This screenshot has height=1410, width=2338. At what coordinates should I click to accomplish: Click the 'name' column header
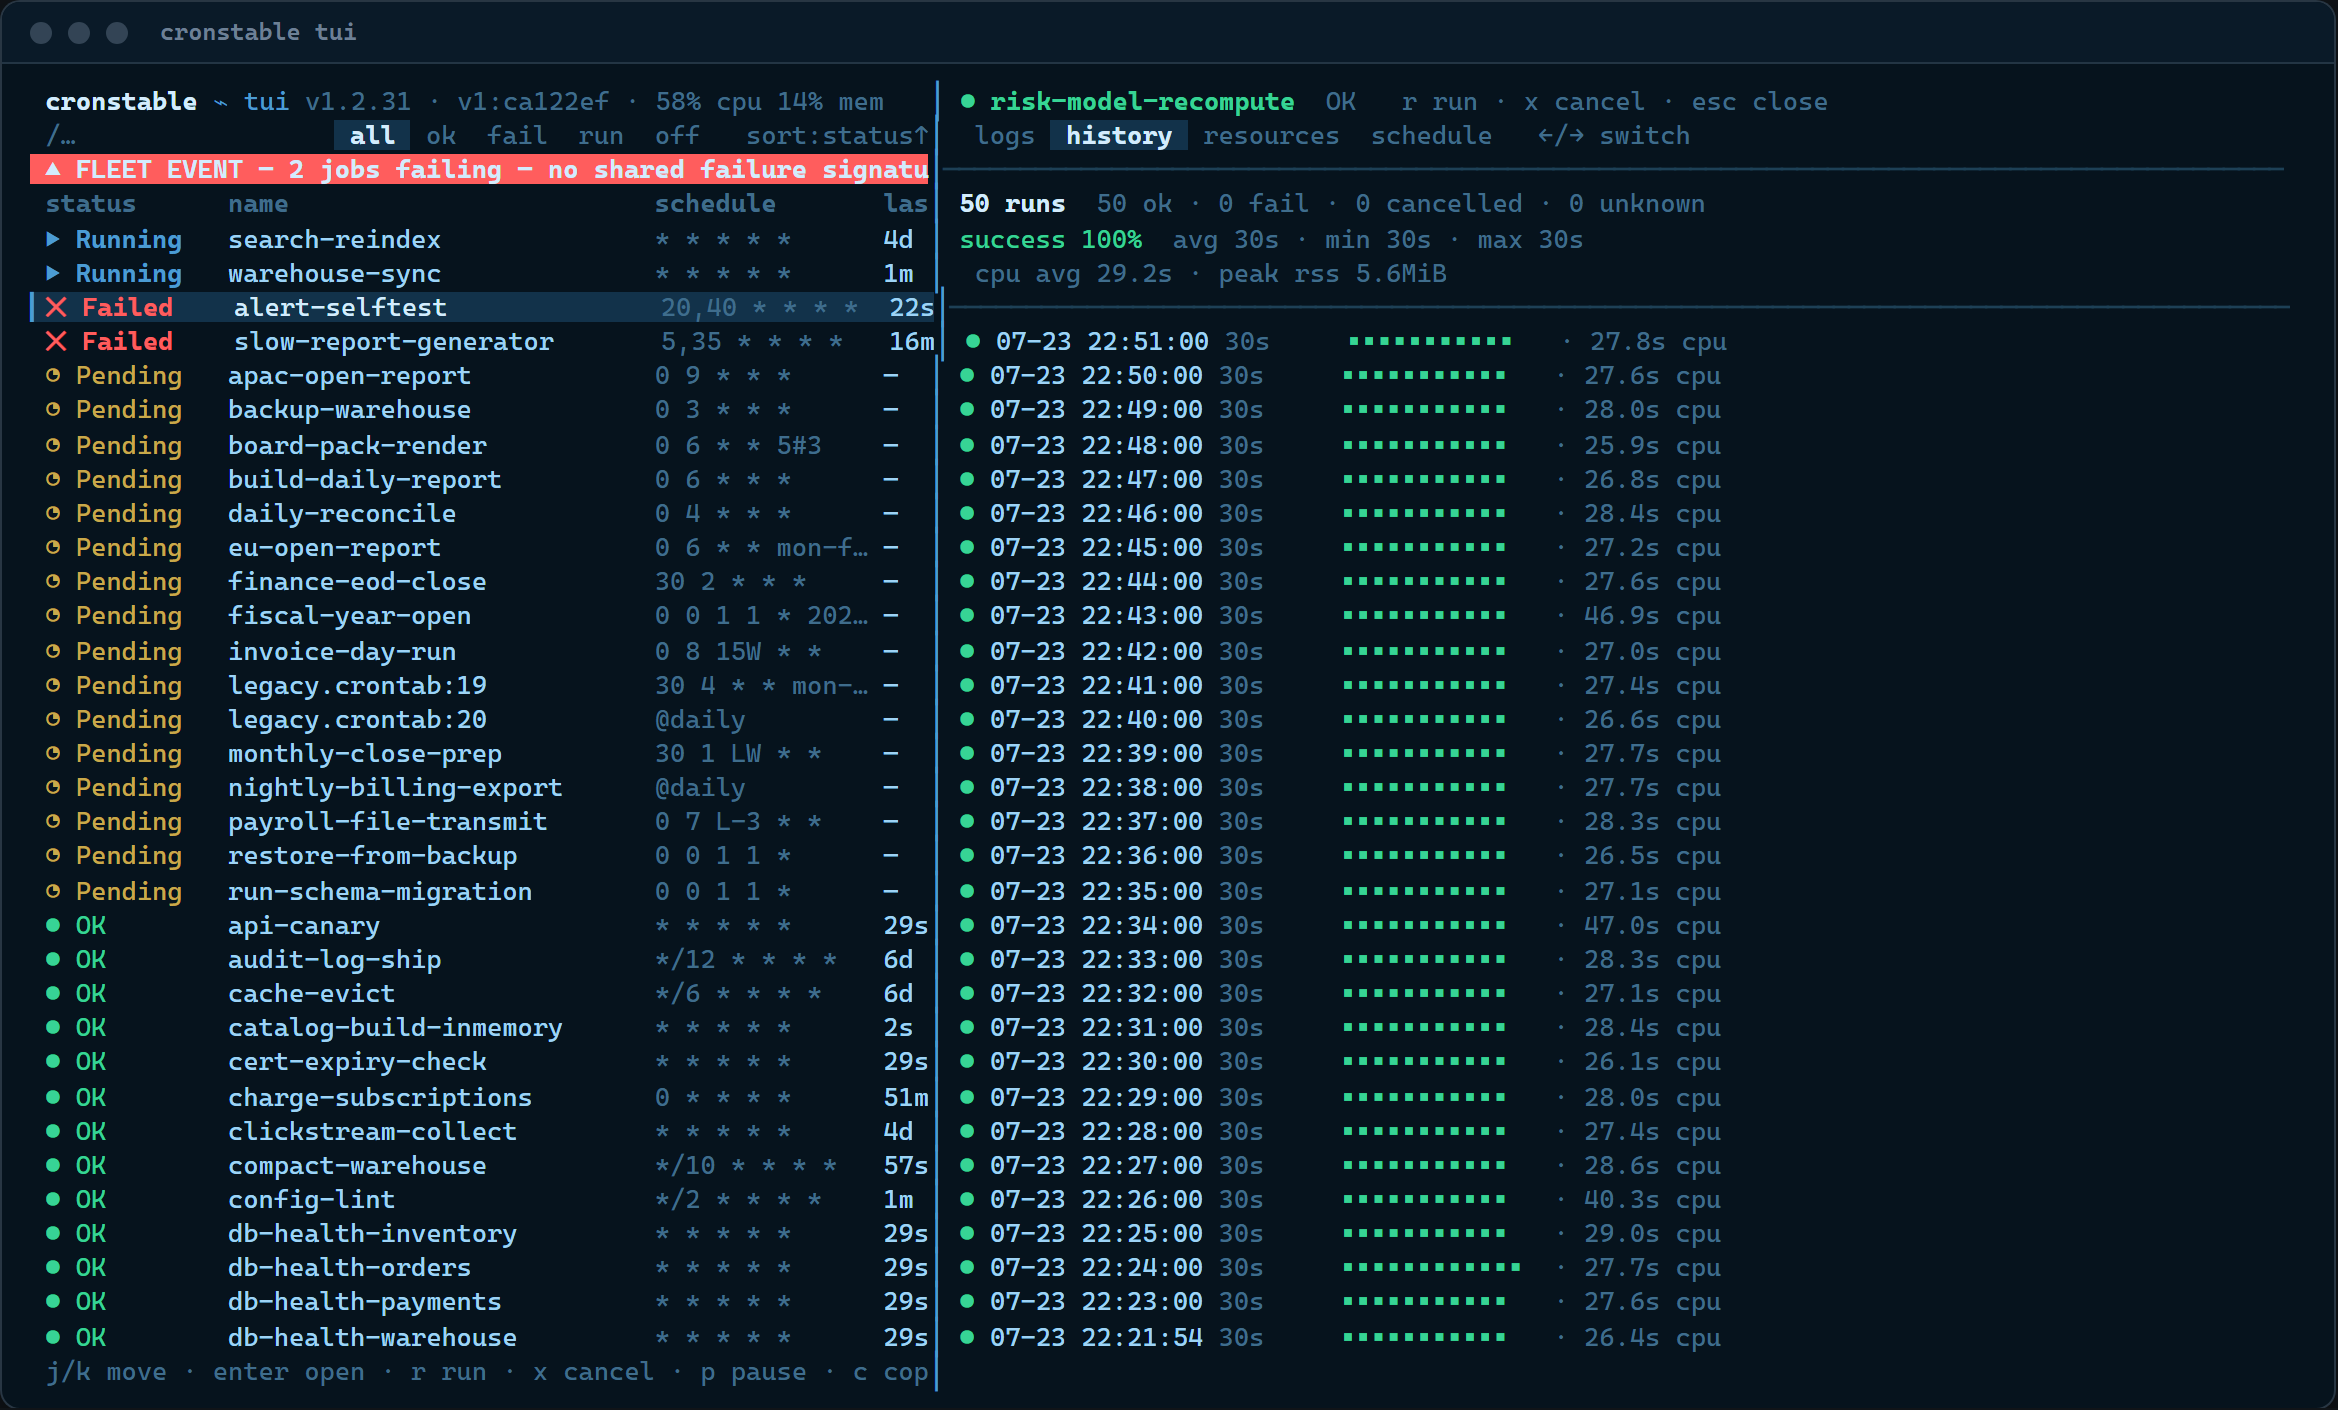pos(258,203)
